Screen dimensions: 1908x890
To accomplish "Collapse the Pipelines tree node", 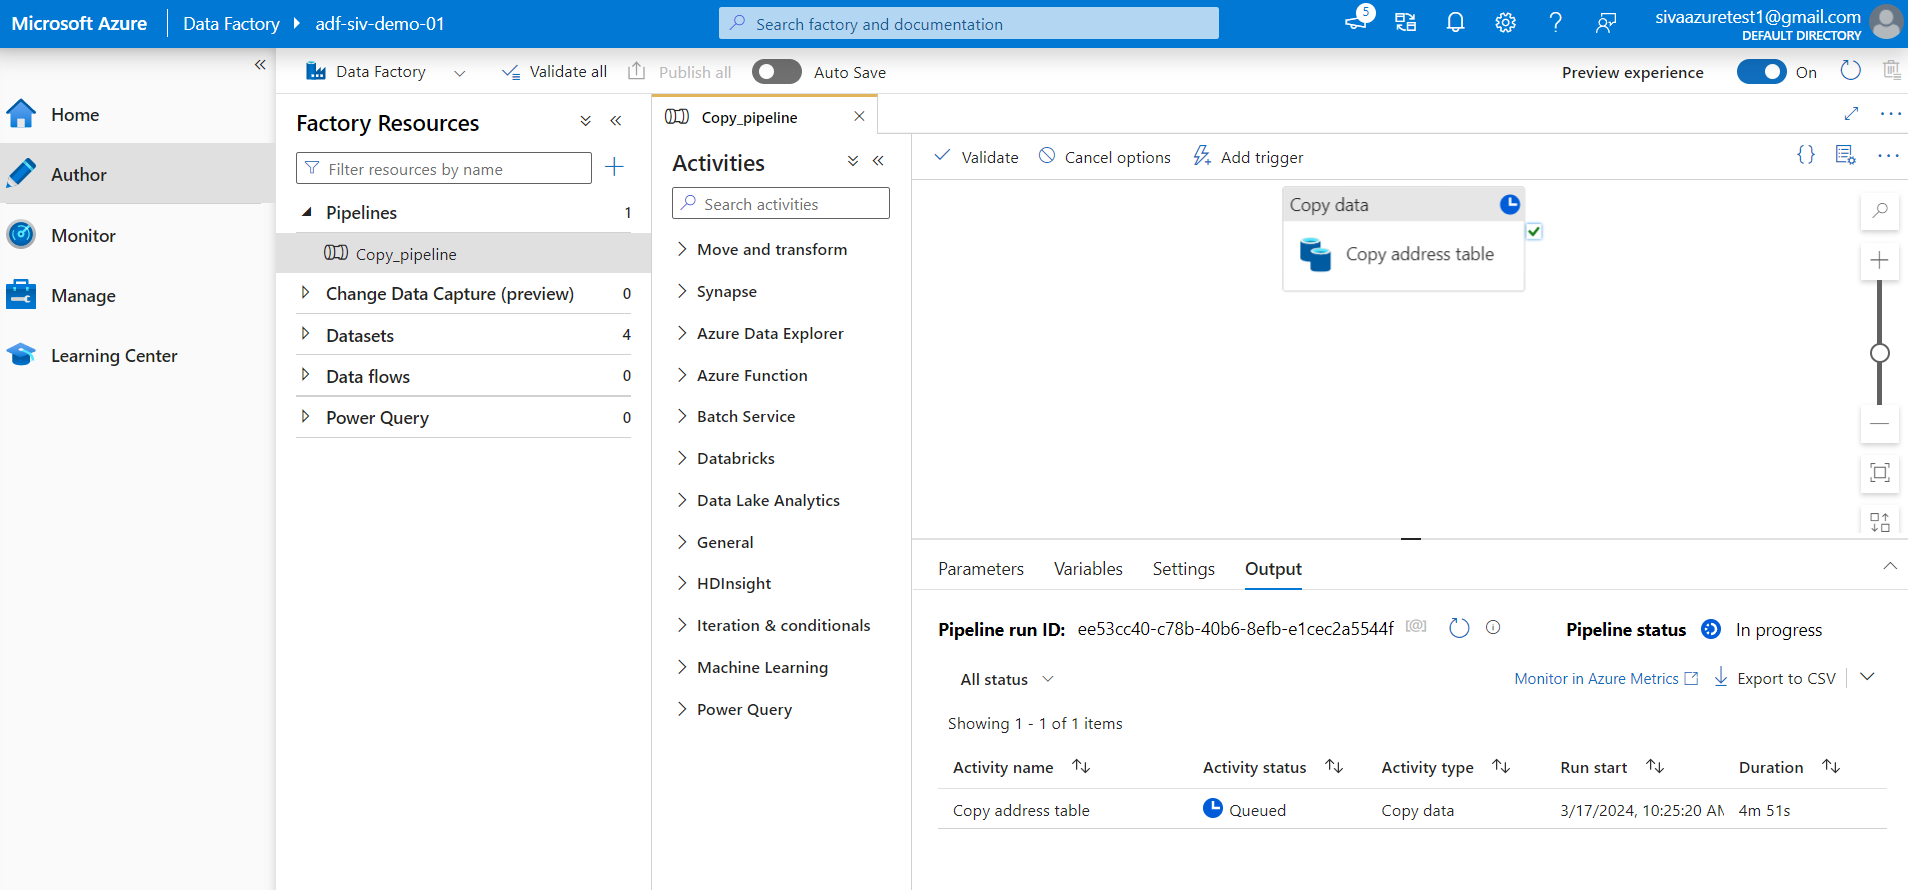I will (x=307, y=212).
